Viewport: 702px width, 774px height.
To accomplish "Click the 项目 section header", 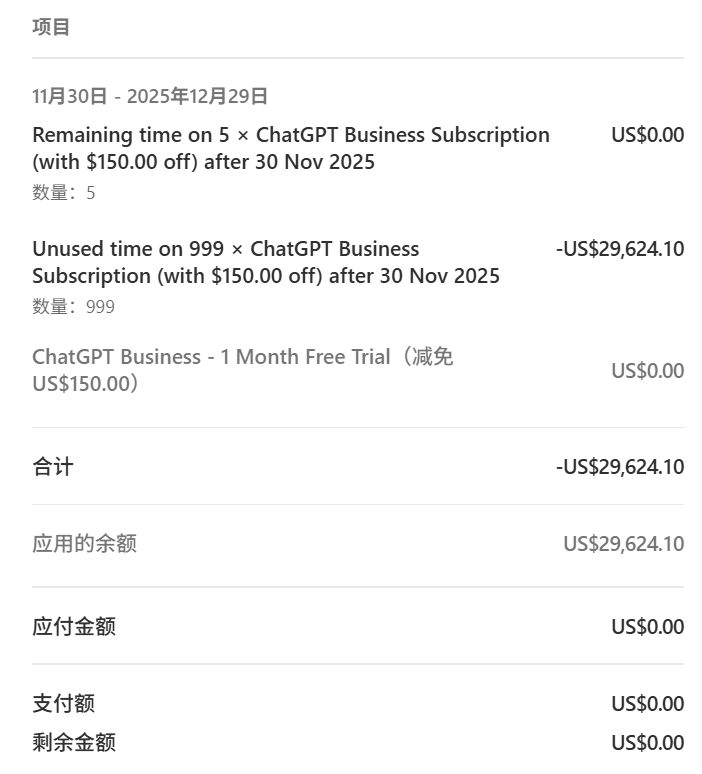I will click(51, 27).
